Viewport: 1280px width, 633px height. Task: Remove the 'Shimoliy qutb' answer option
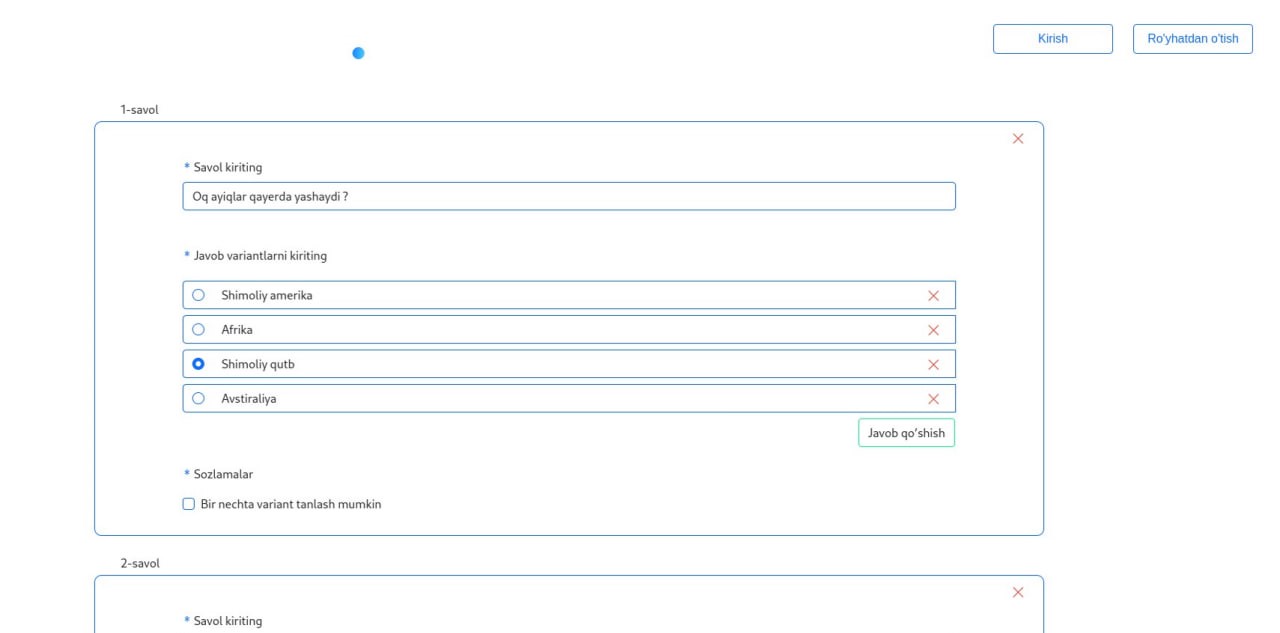pos(933,364)
